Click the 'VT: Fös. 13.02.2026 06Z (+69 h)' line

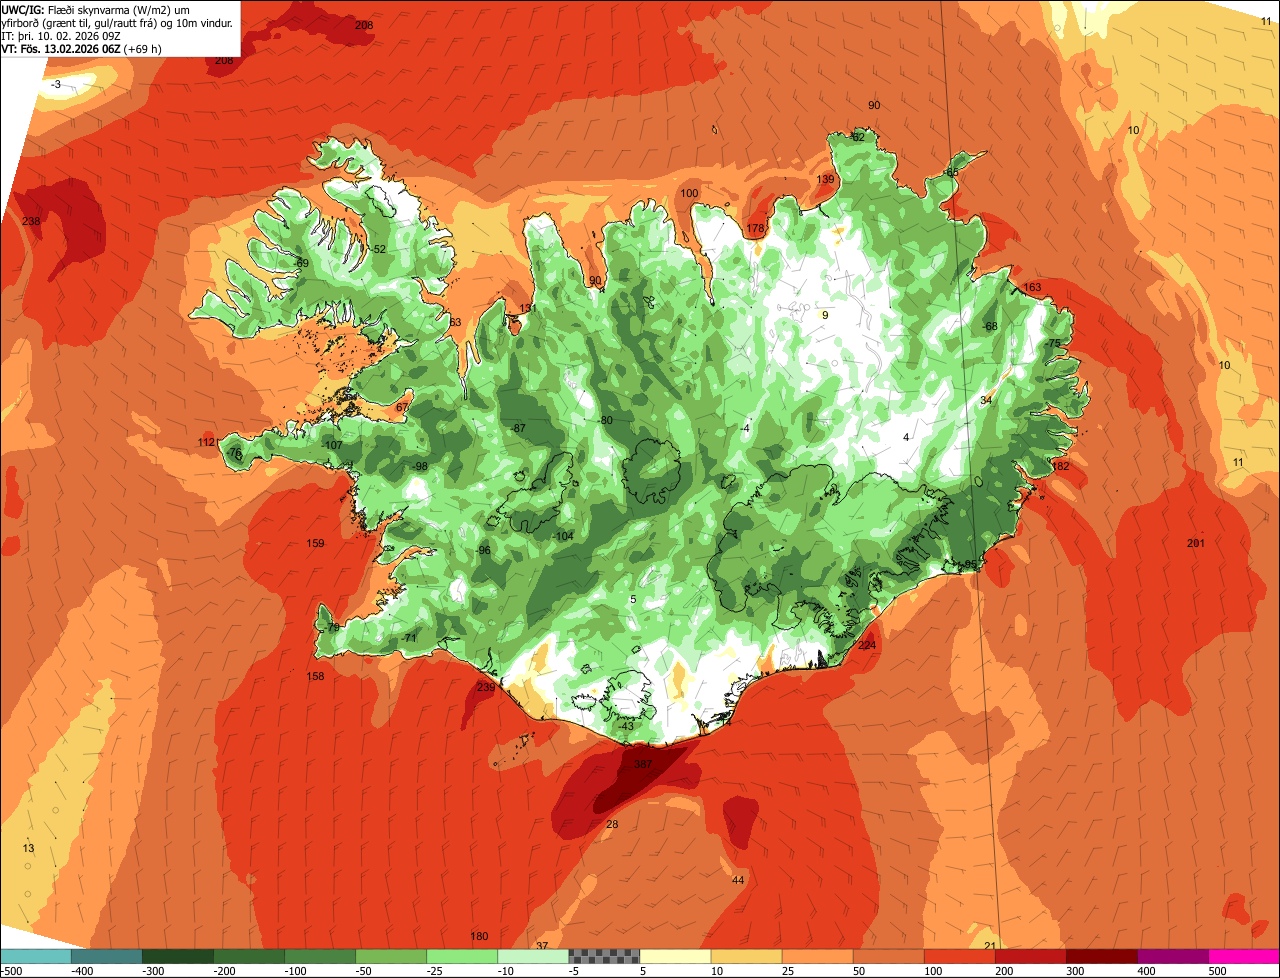[83, 49]
